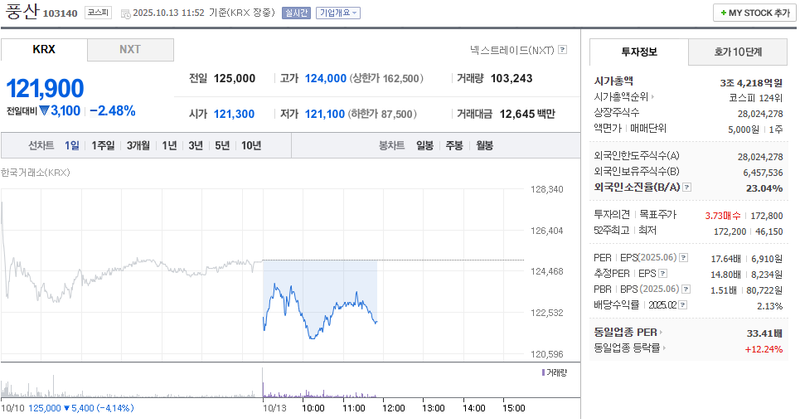The height and width of the screenshot is (419, 800).
Task: Click the help icon beside 넥스트레이드(NXT)
Action: pos(563,49)
